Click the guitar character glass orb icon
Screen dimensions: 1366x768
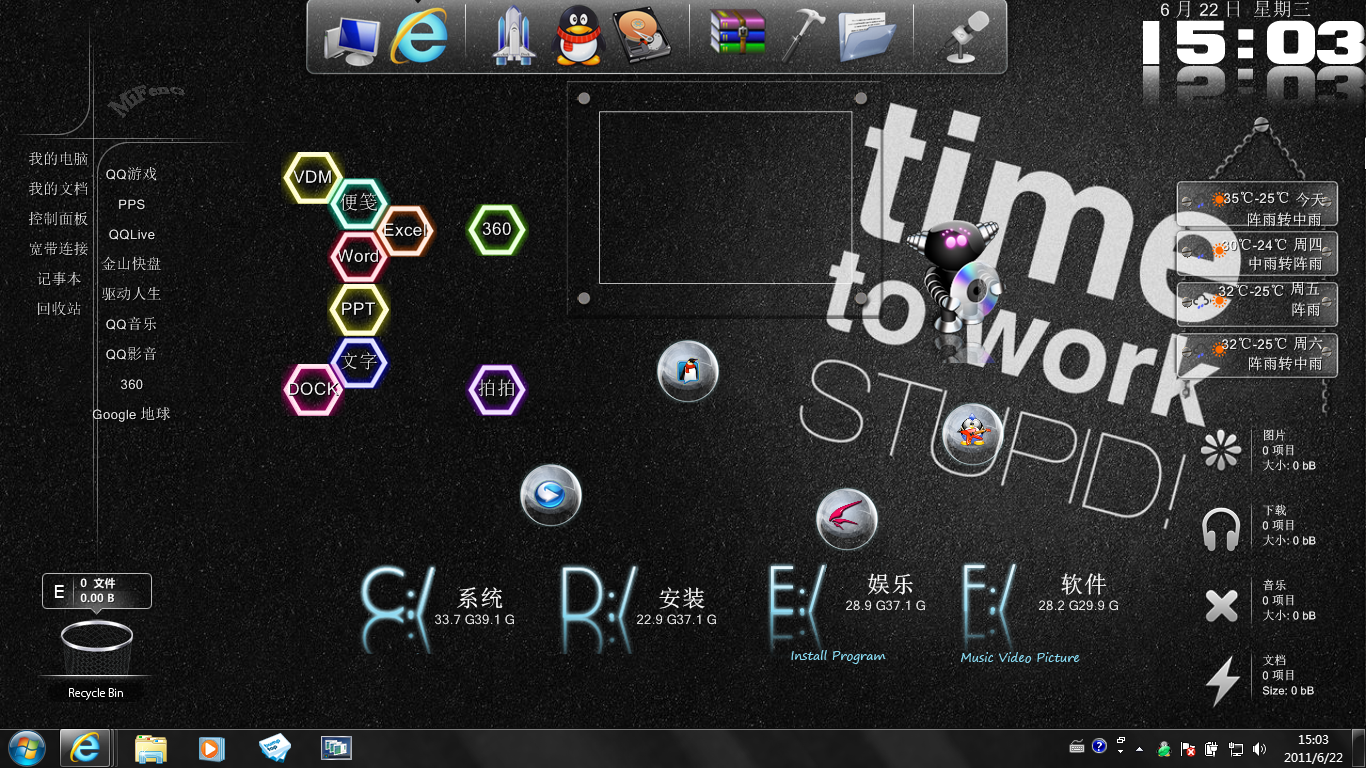pyautogui.click(x=972, y=434)
